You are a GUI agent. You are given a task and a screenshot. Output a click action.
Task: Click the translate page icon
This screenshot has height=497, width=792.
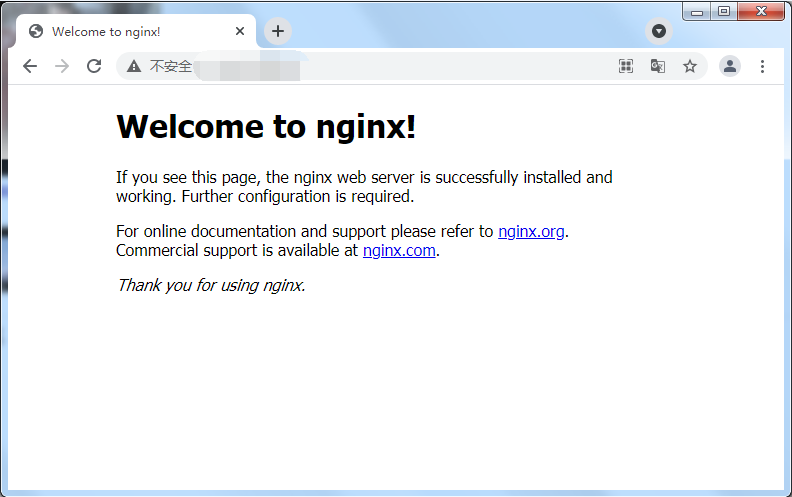pyautogui.click(x=657, y=66)
